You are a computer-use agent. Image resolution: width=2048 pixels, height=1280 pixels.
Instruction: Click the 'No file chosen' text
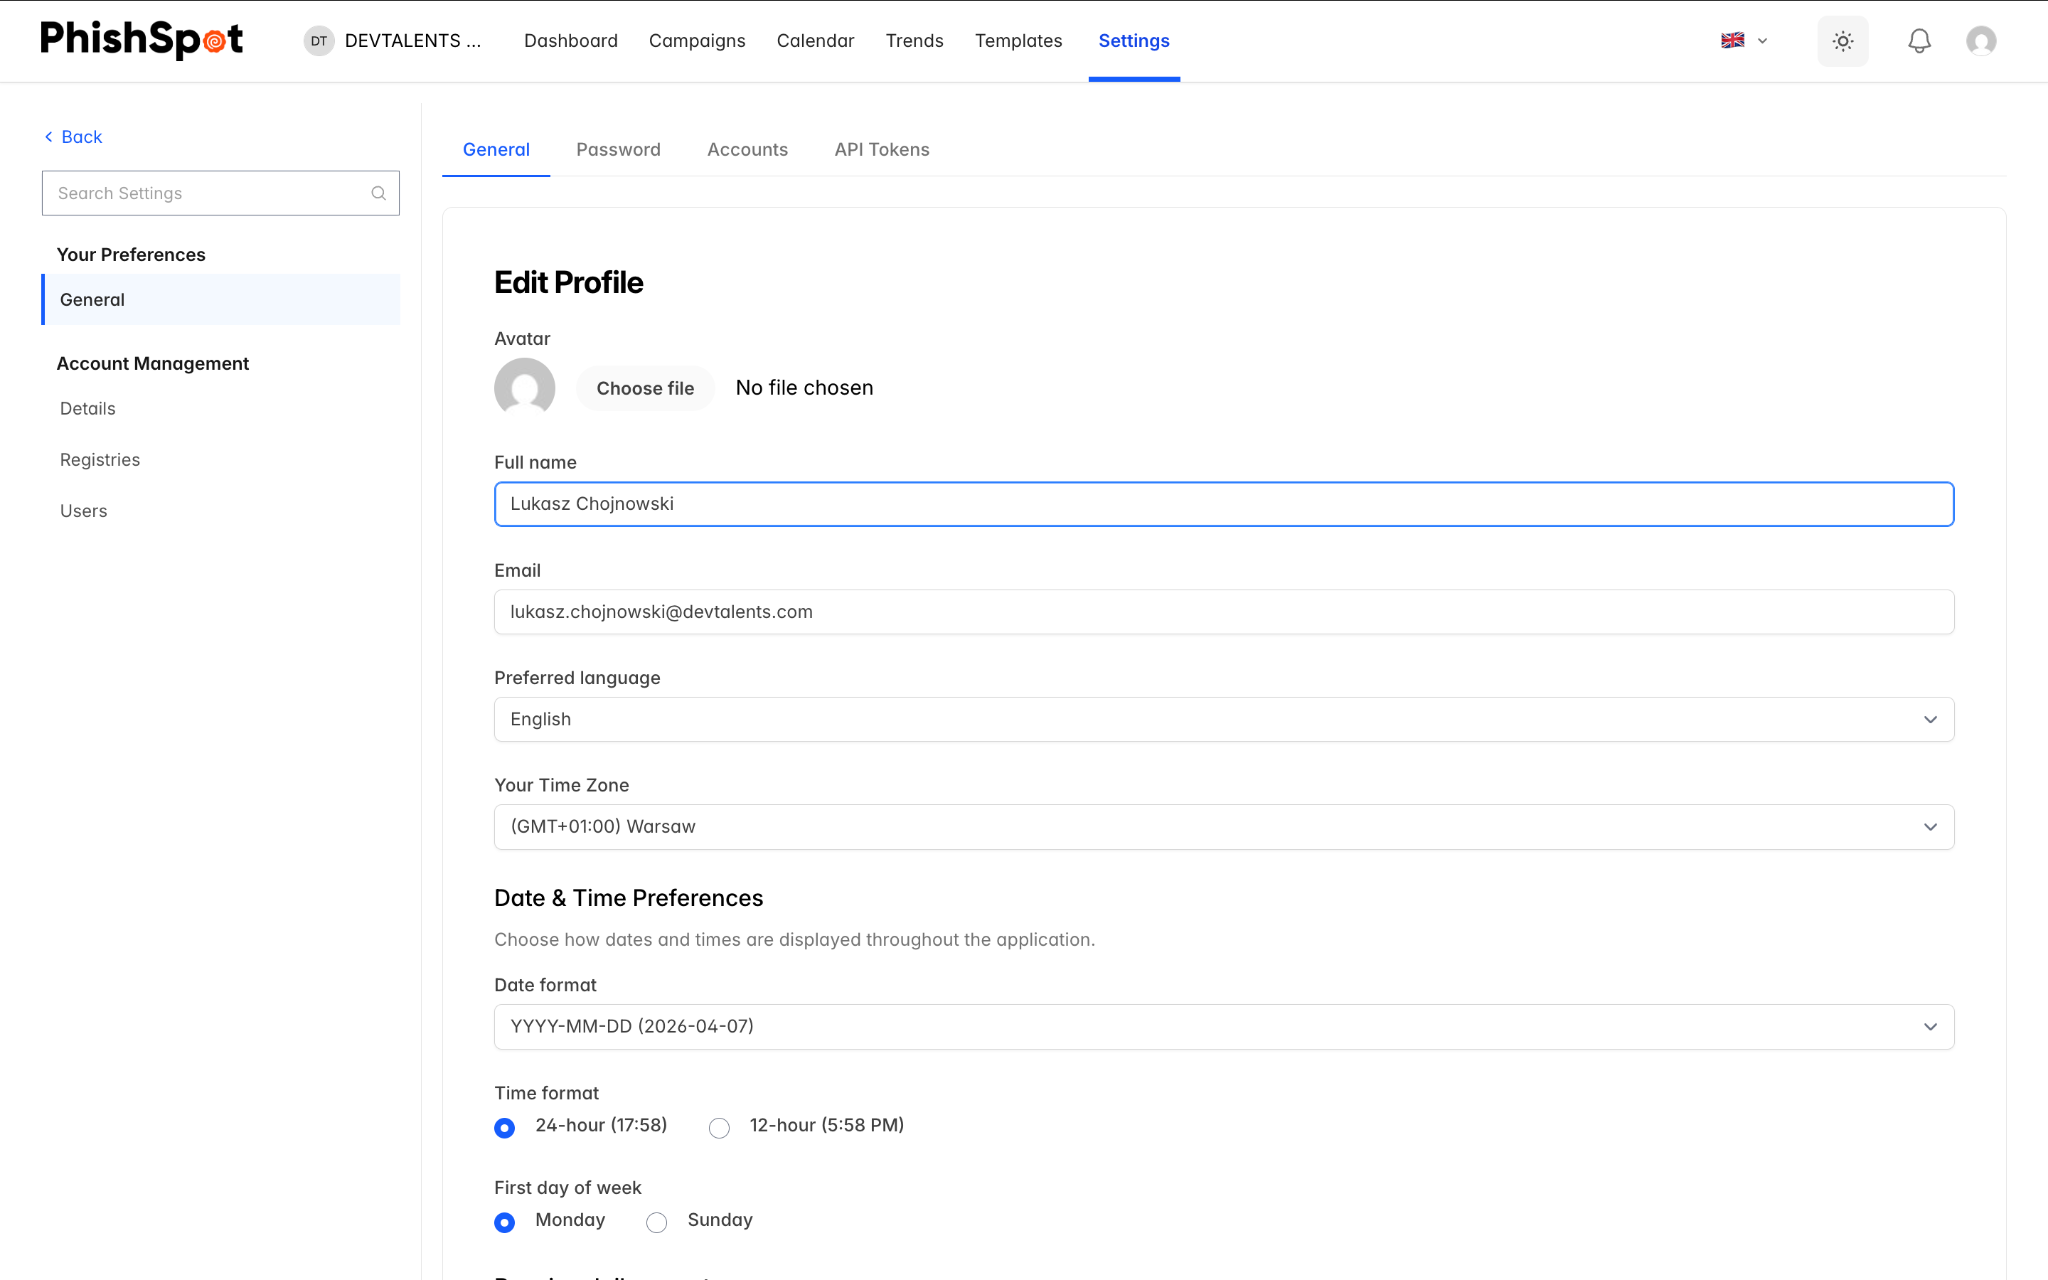coord(804,388)
